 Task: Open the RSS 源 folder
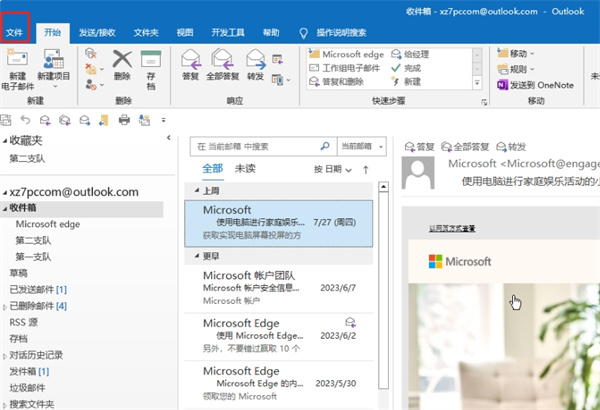pyautogui.click(x=24, y=322)
